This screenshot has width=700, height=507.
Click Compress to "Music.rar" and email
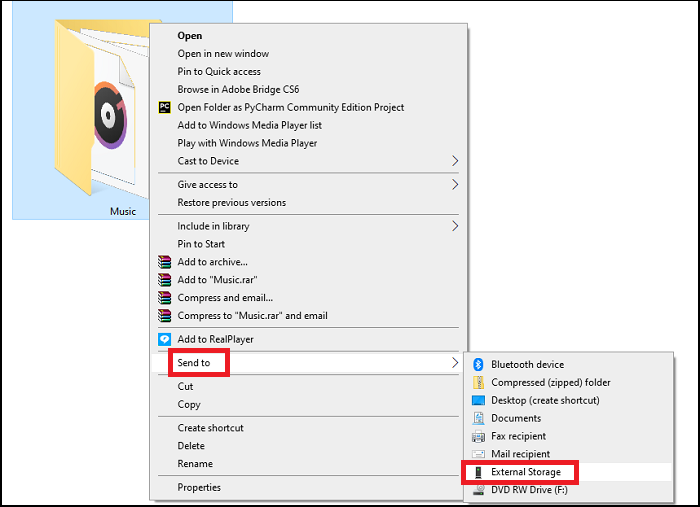coord(252,316)
